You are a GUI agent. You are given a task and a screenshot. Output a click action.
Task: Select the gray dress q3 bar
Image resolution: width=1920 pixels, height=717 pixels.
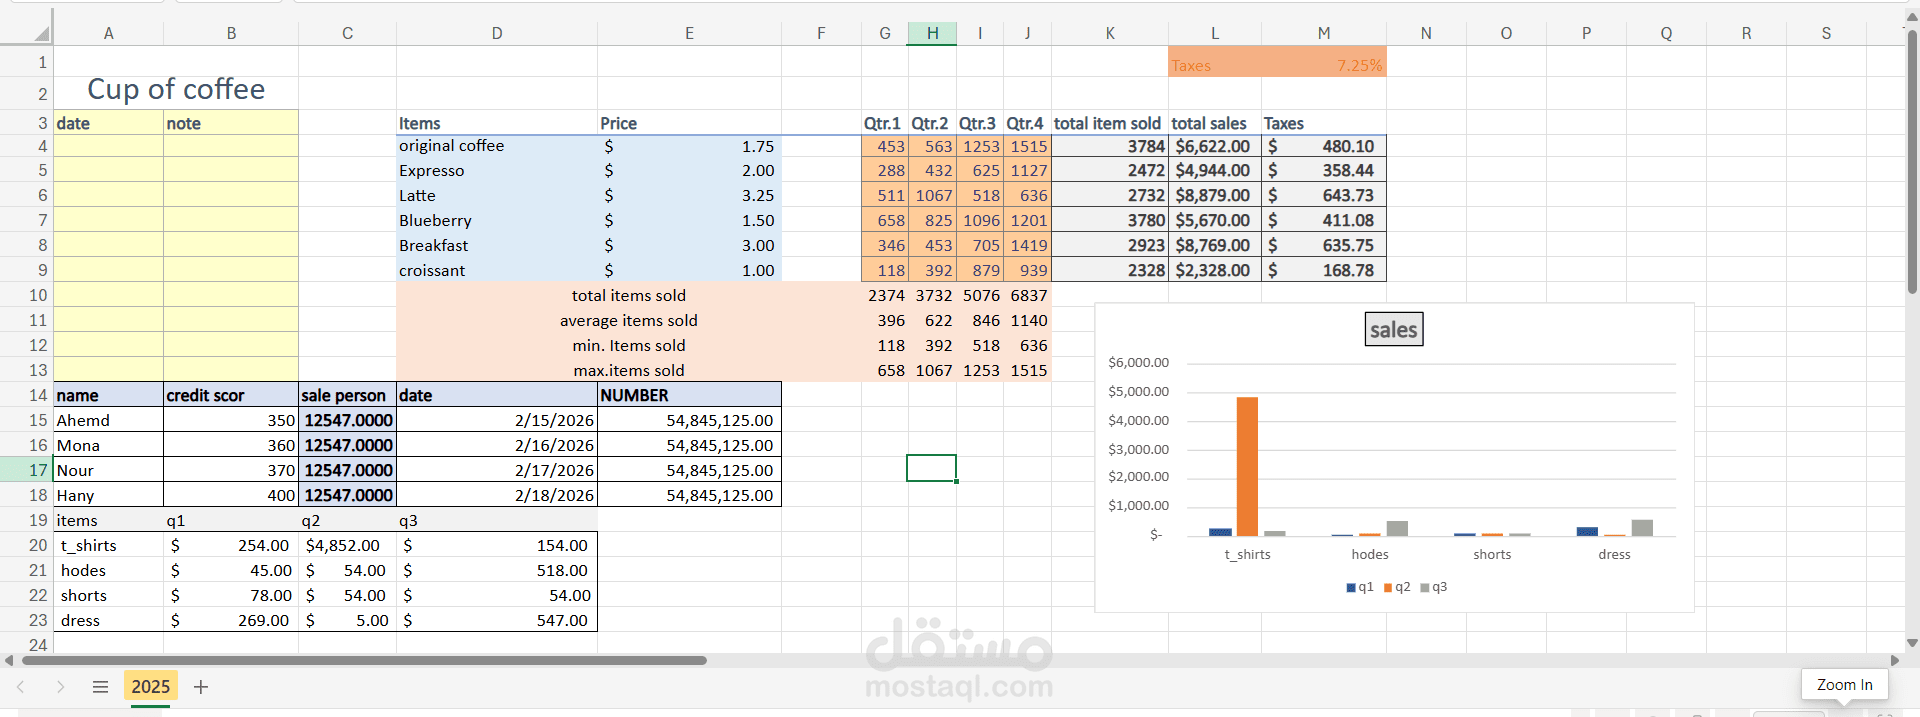tap(1642, 528)
